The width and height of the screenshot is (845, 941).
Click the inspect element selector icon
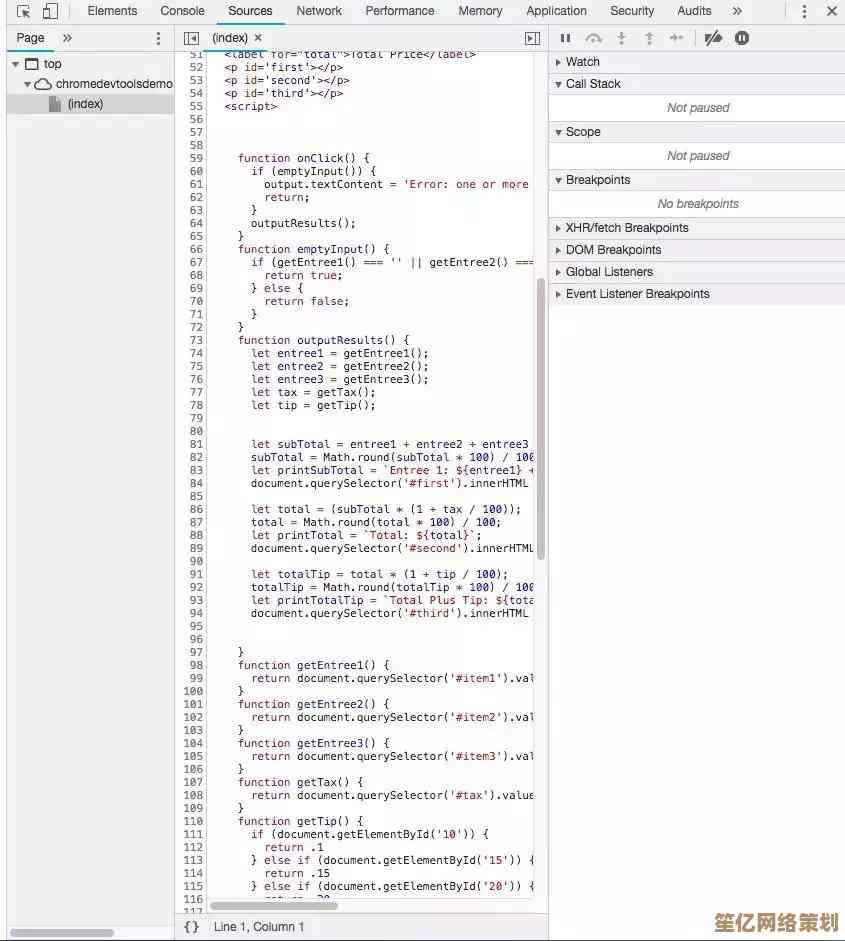23,11
